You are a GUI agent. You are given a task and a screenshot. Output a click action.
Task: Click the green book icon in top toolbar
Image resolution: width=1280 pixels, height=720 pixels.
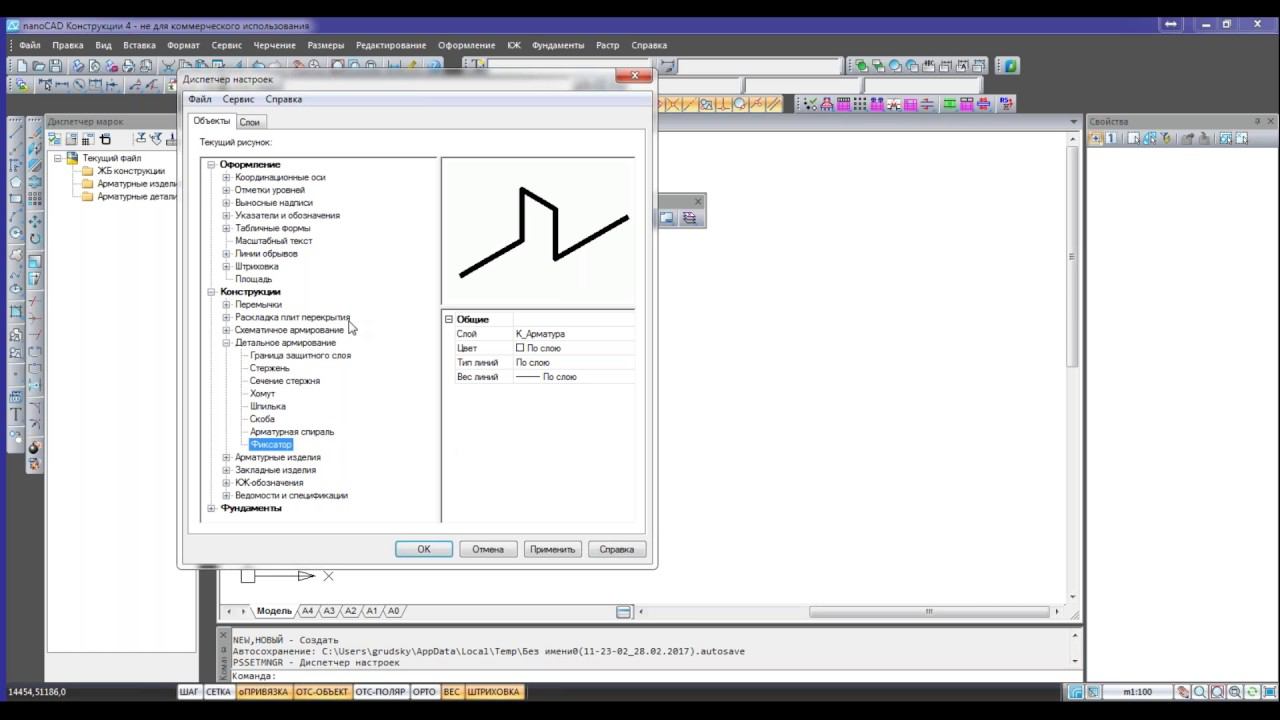(1011, 66)
